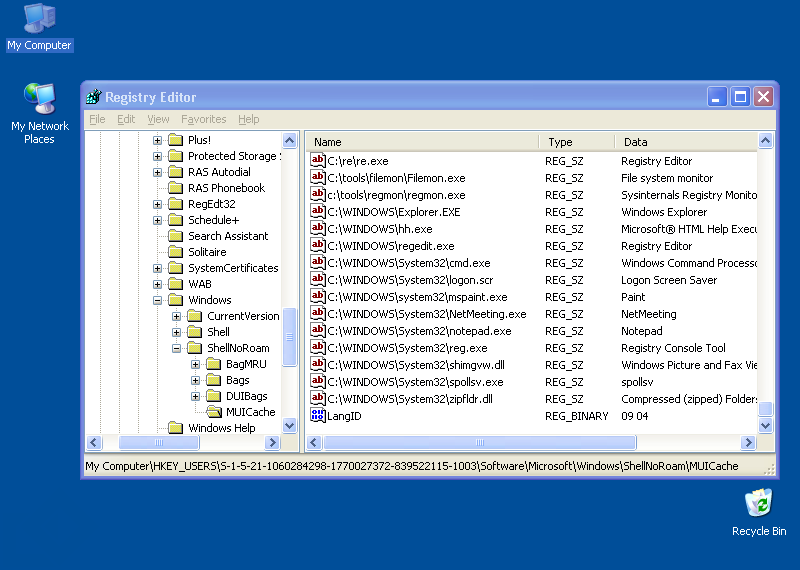The height and width of the screenshot is (570, 800).
Task: Click the tree pane scroll right arrow
Action: 272,442
